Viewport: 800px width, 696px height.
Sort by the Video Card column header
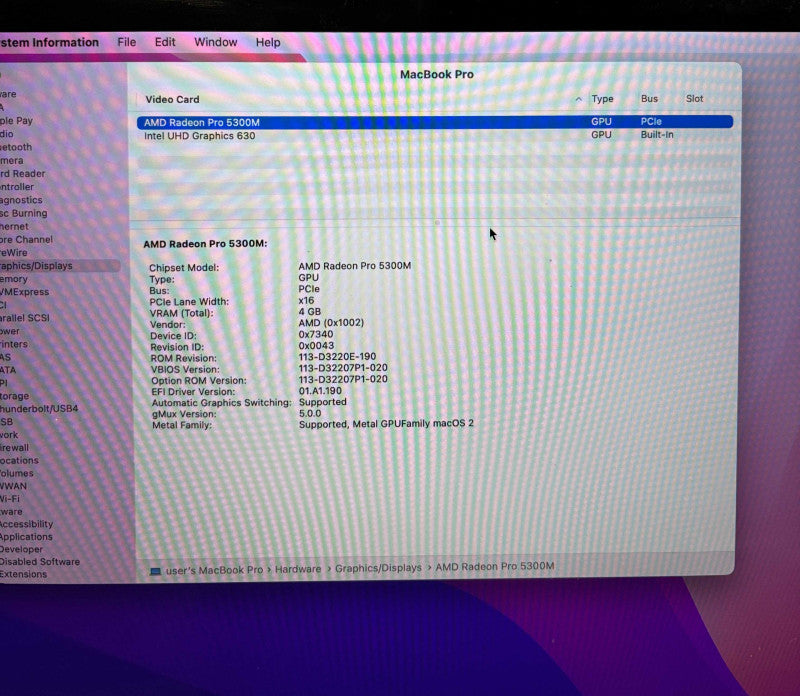(172, 100)
